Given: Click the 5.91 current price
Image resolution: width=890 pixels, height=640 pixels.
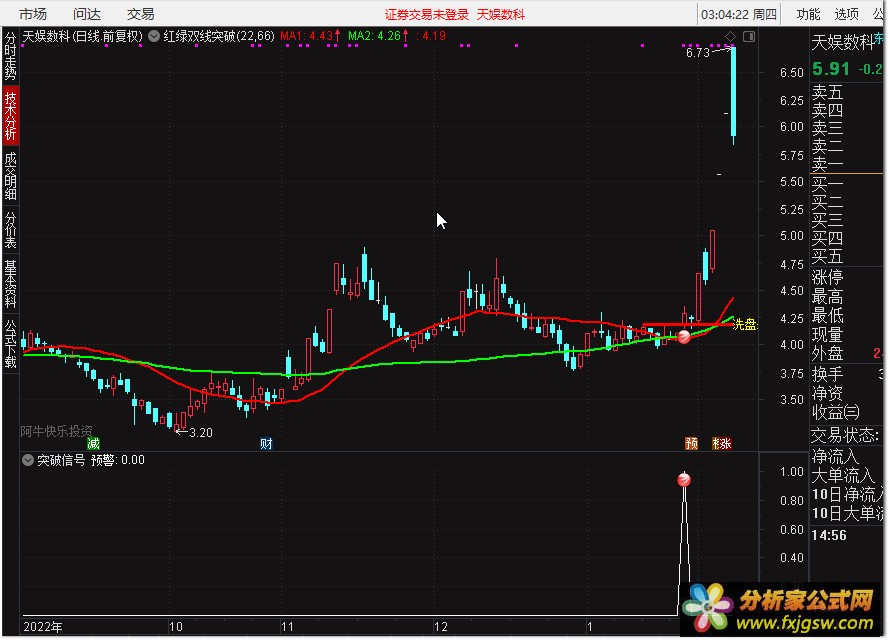Looking at the screenshot, I should pos(830,69).
